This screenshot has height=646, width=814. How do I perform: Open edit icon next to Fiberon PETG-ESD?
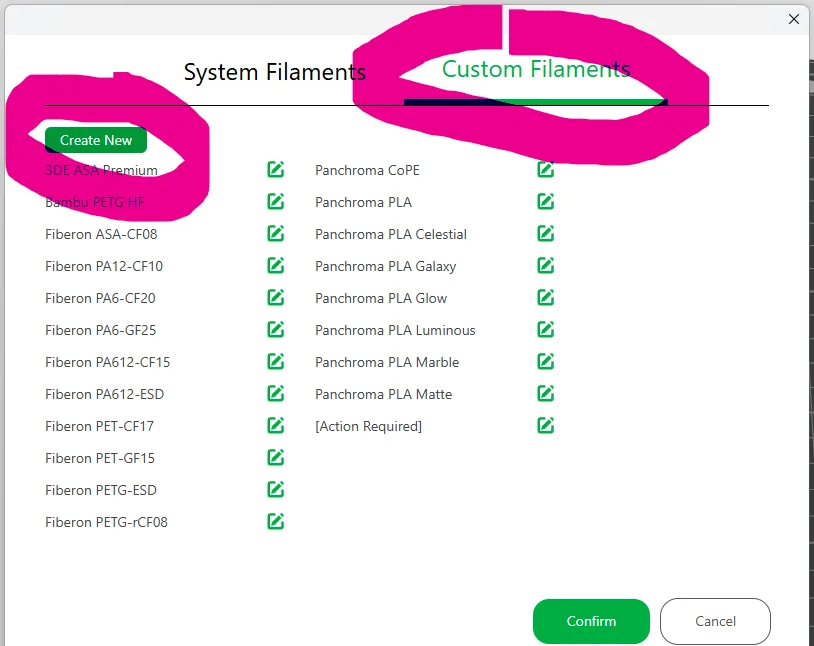click(276, 490)
